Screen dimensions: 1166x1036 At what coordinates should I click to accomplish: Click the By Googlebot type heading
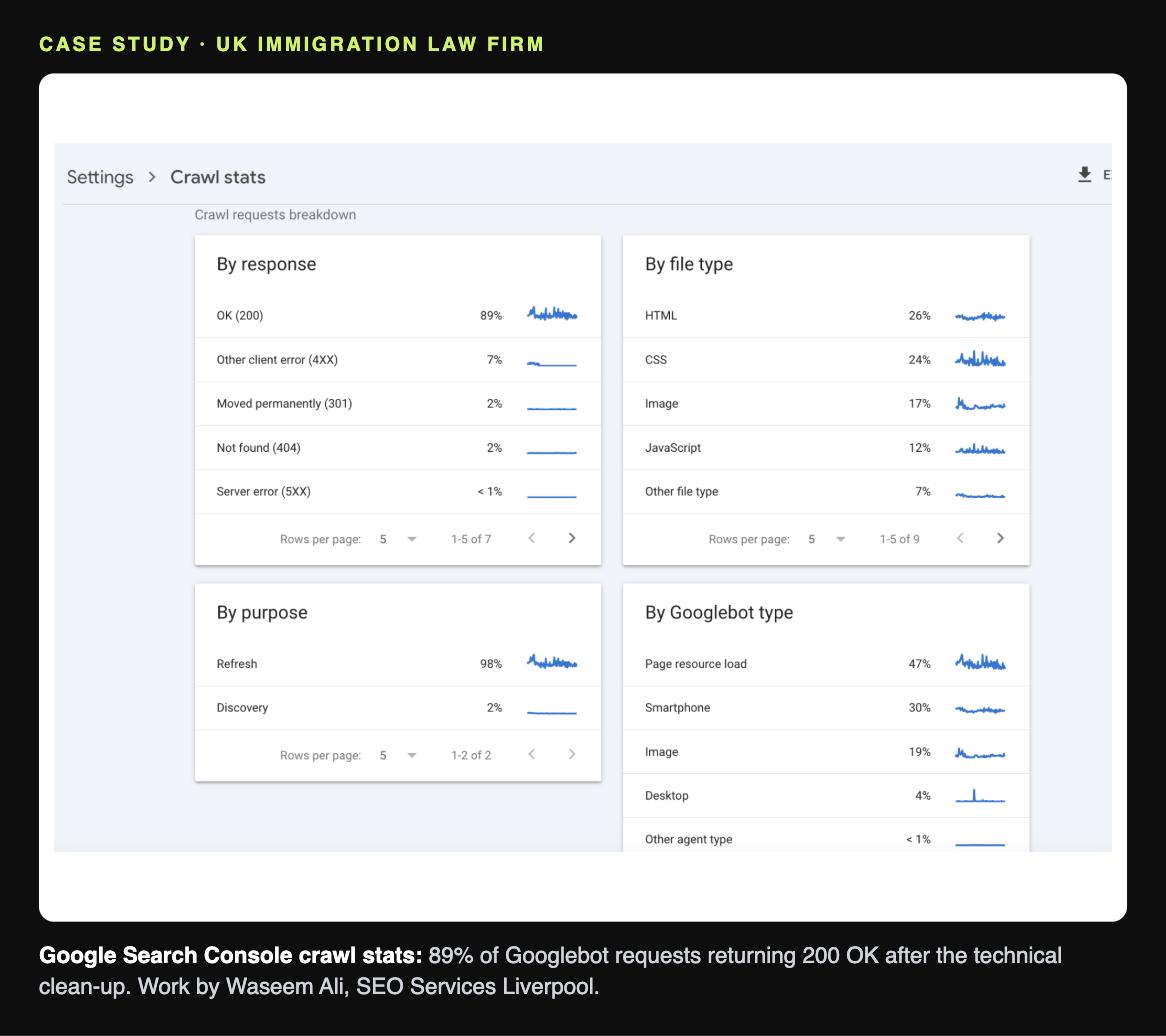coord(719,613)
